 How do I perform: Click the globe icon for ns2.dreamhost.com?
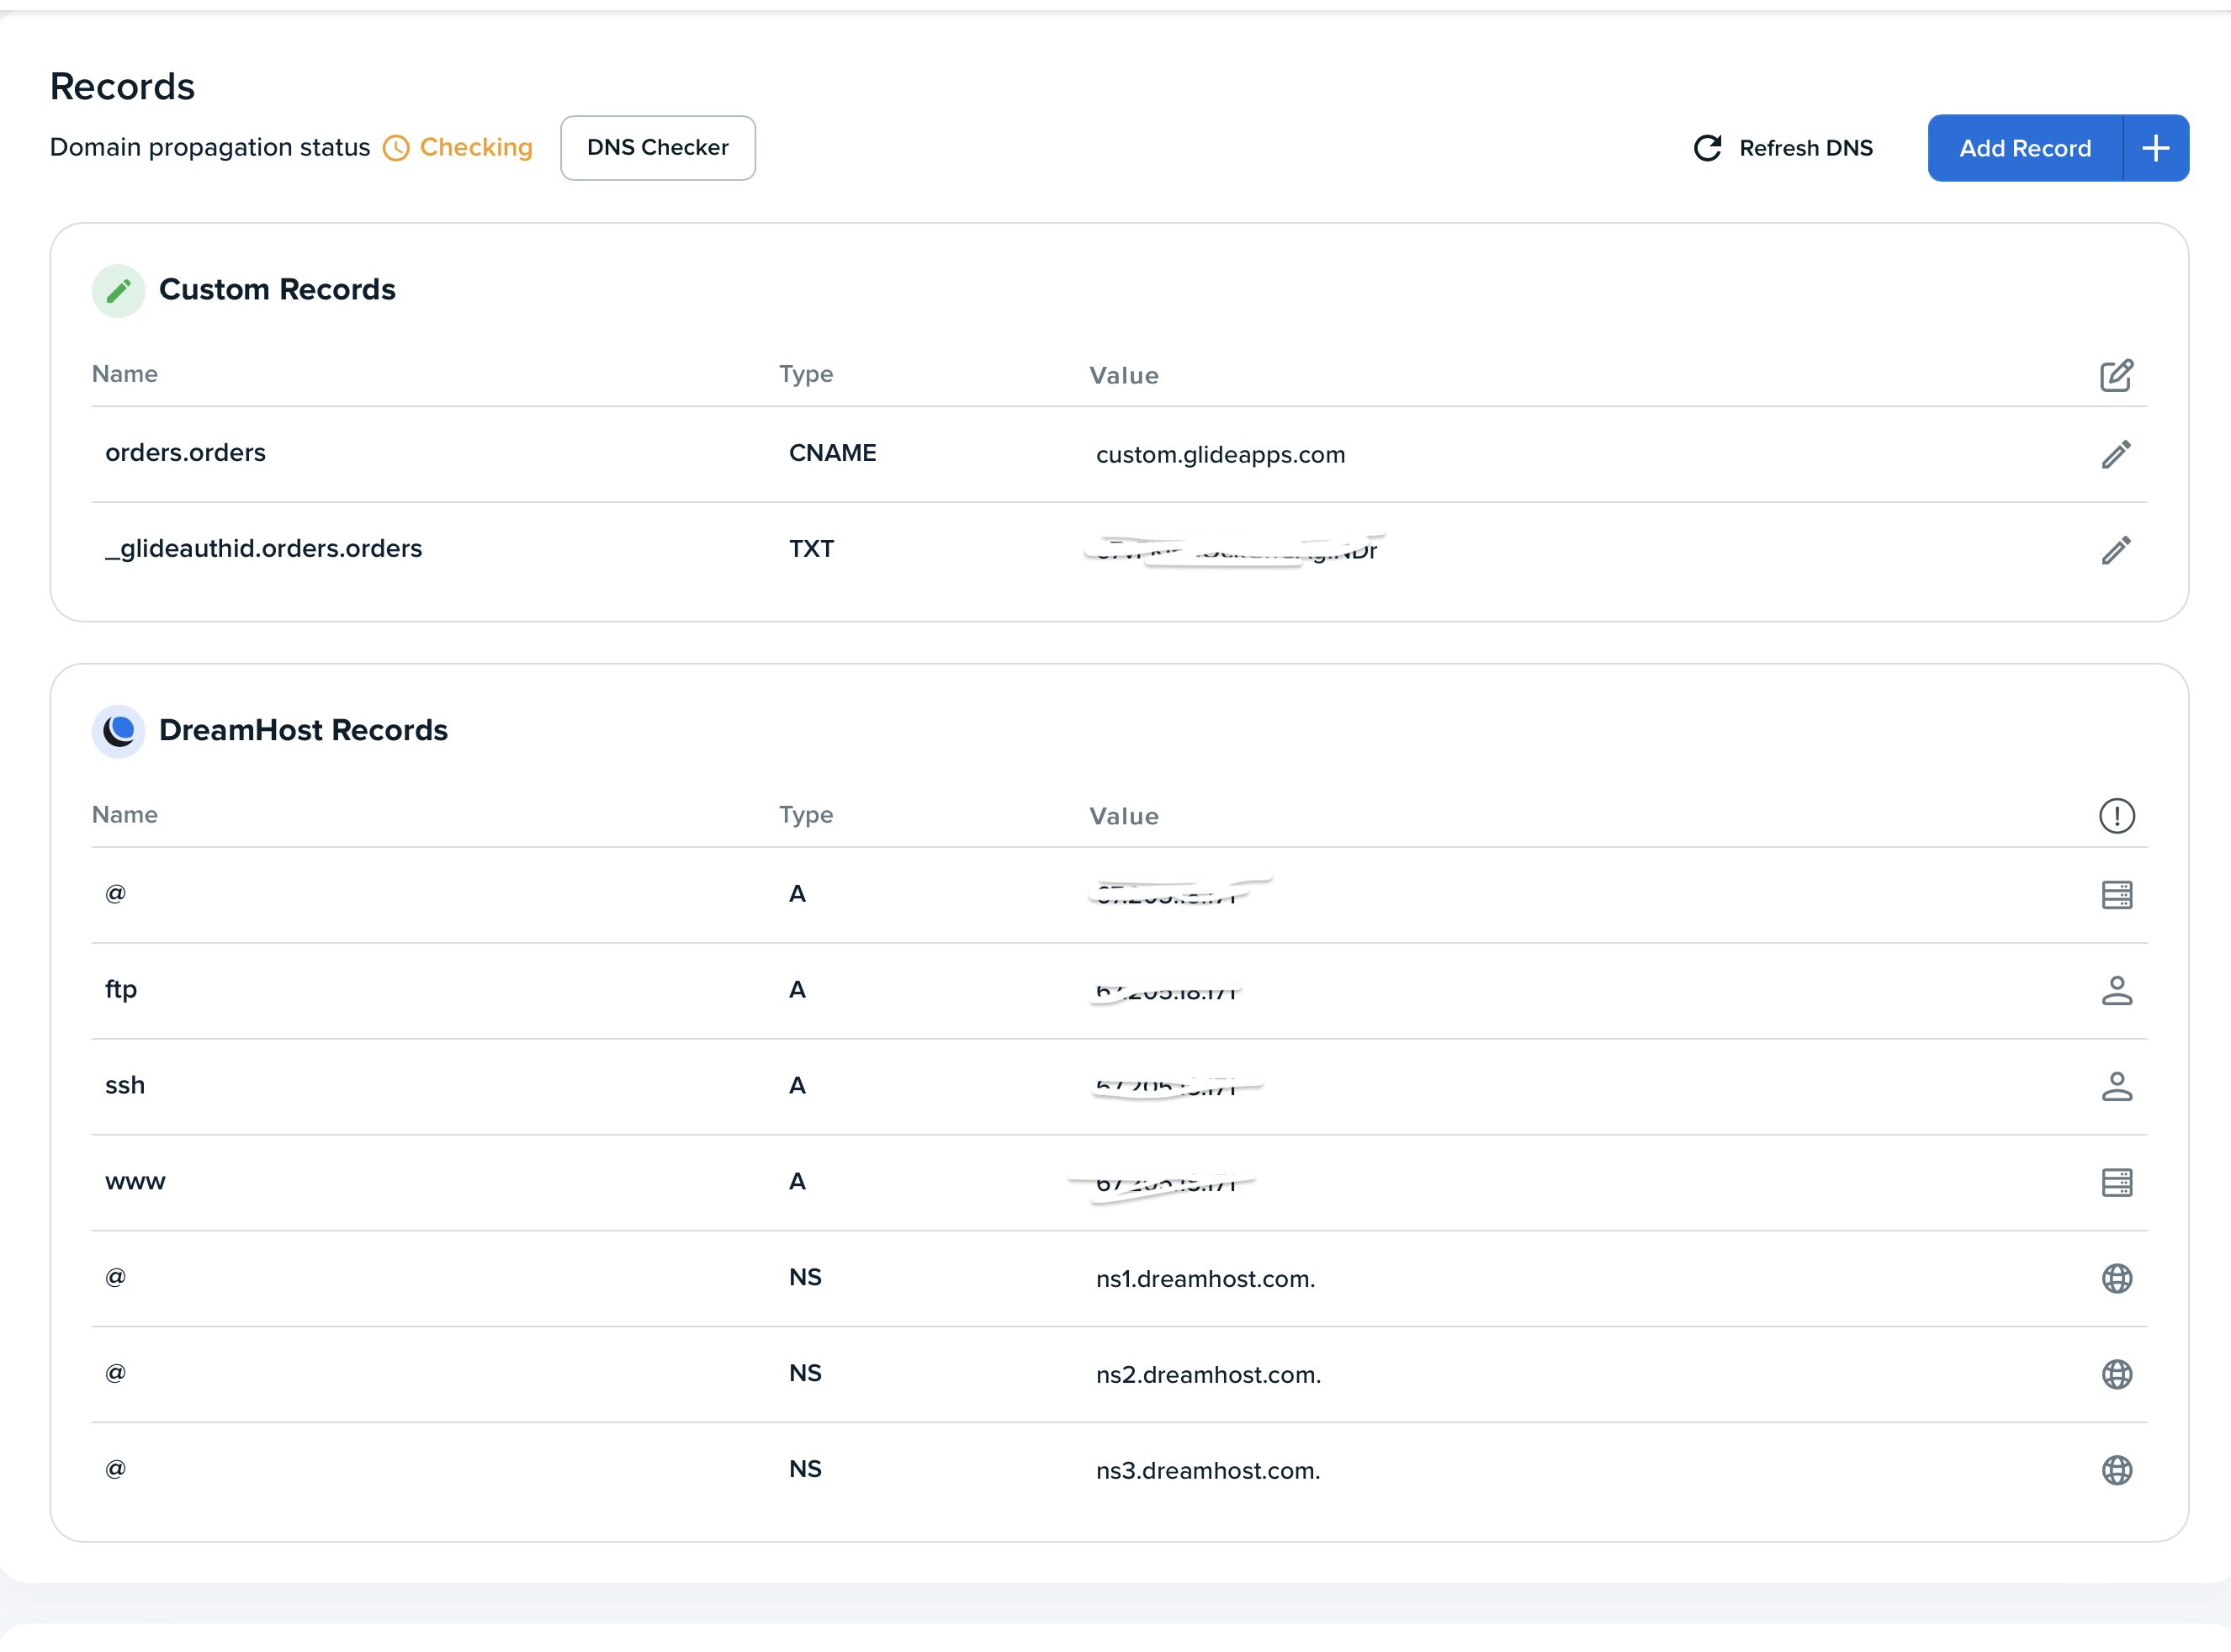pos(2116,1374)
